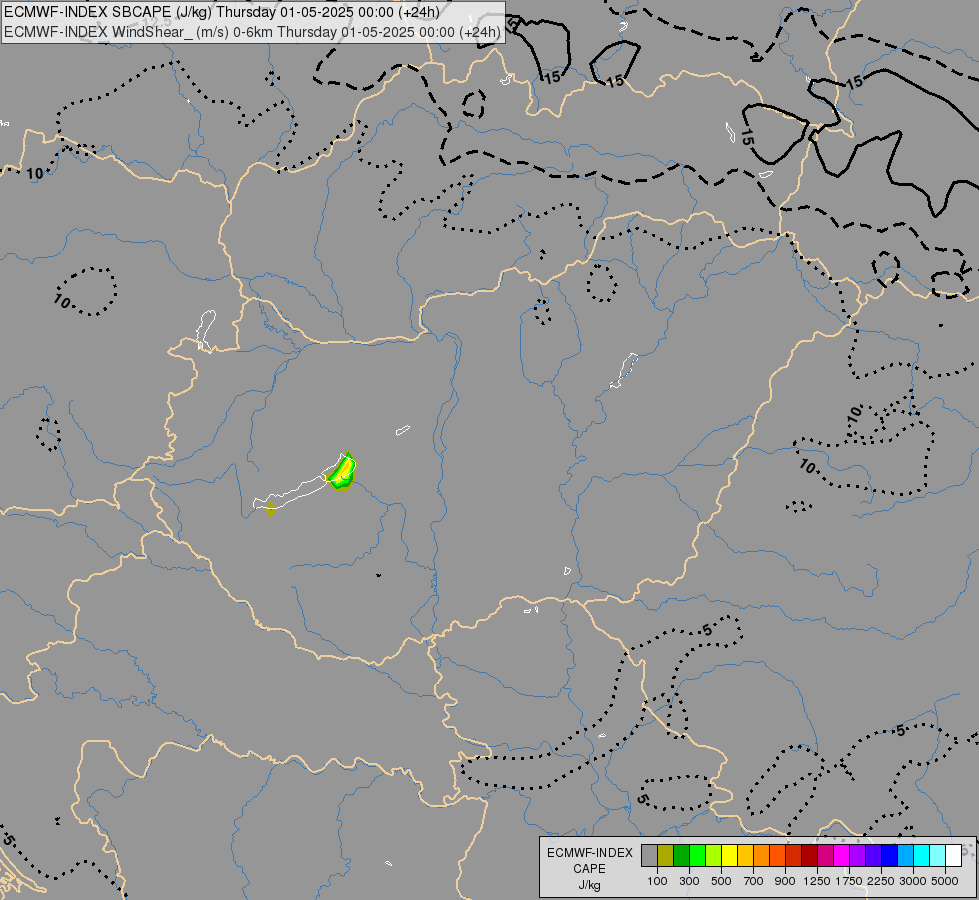Click the pale cyan swatch before 5000
Viewport: 979px width, 900px height.
938,856
